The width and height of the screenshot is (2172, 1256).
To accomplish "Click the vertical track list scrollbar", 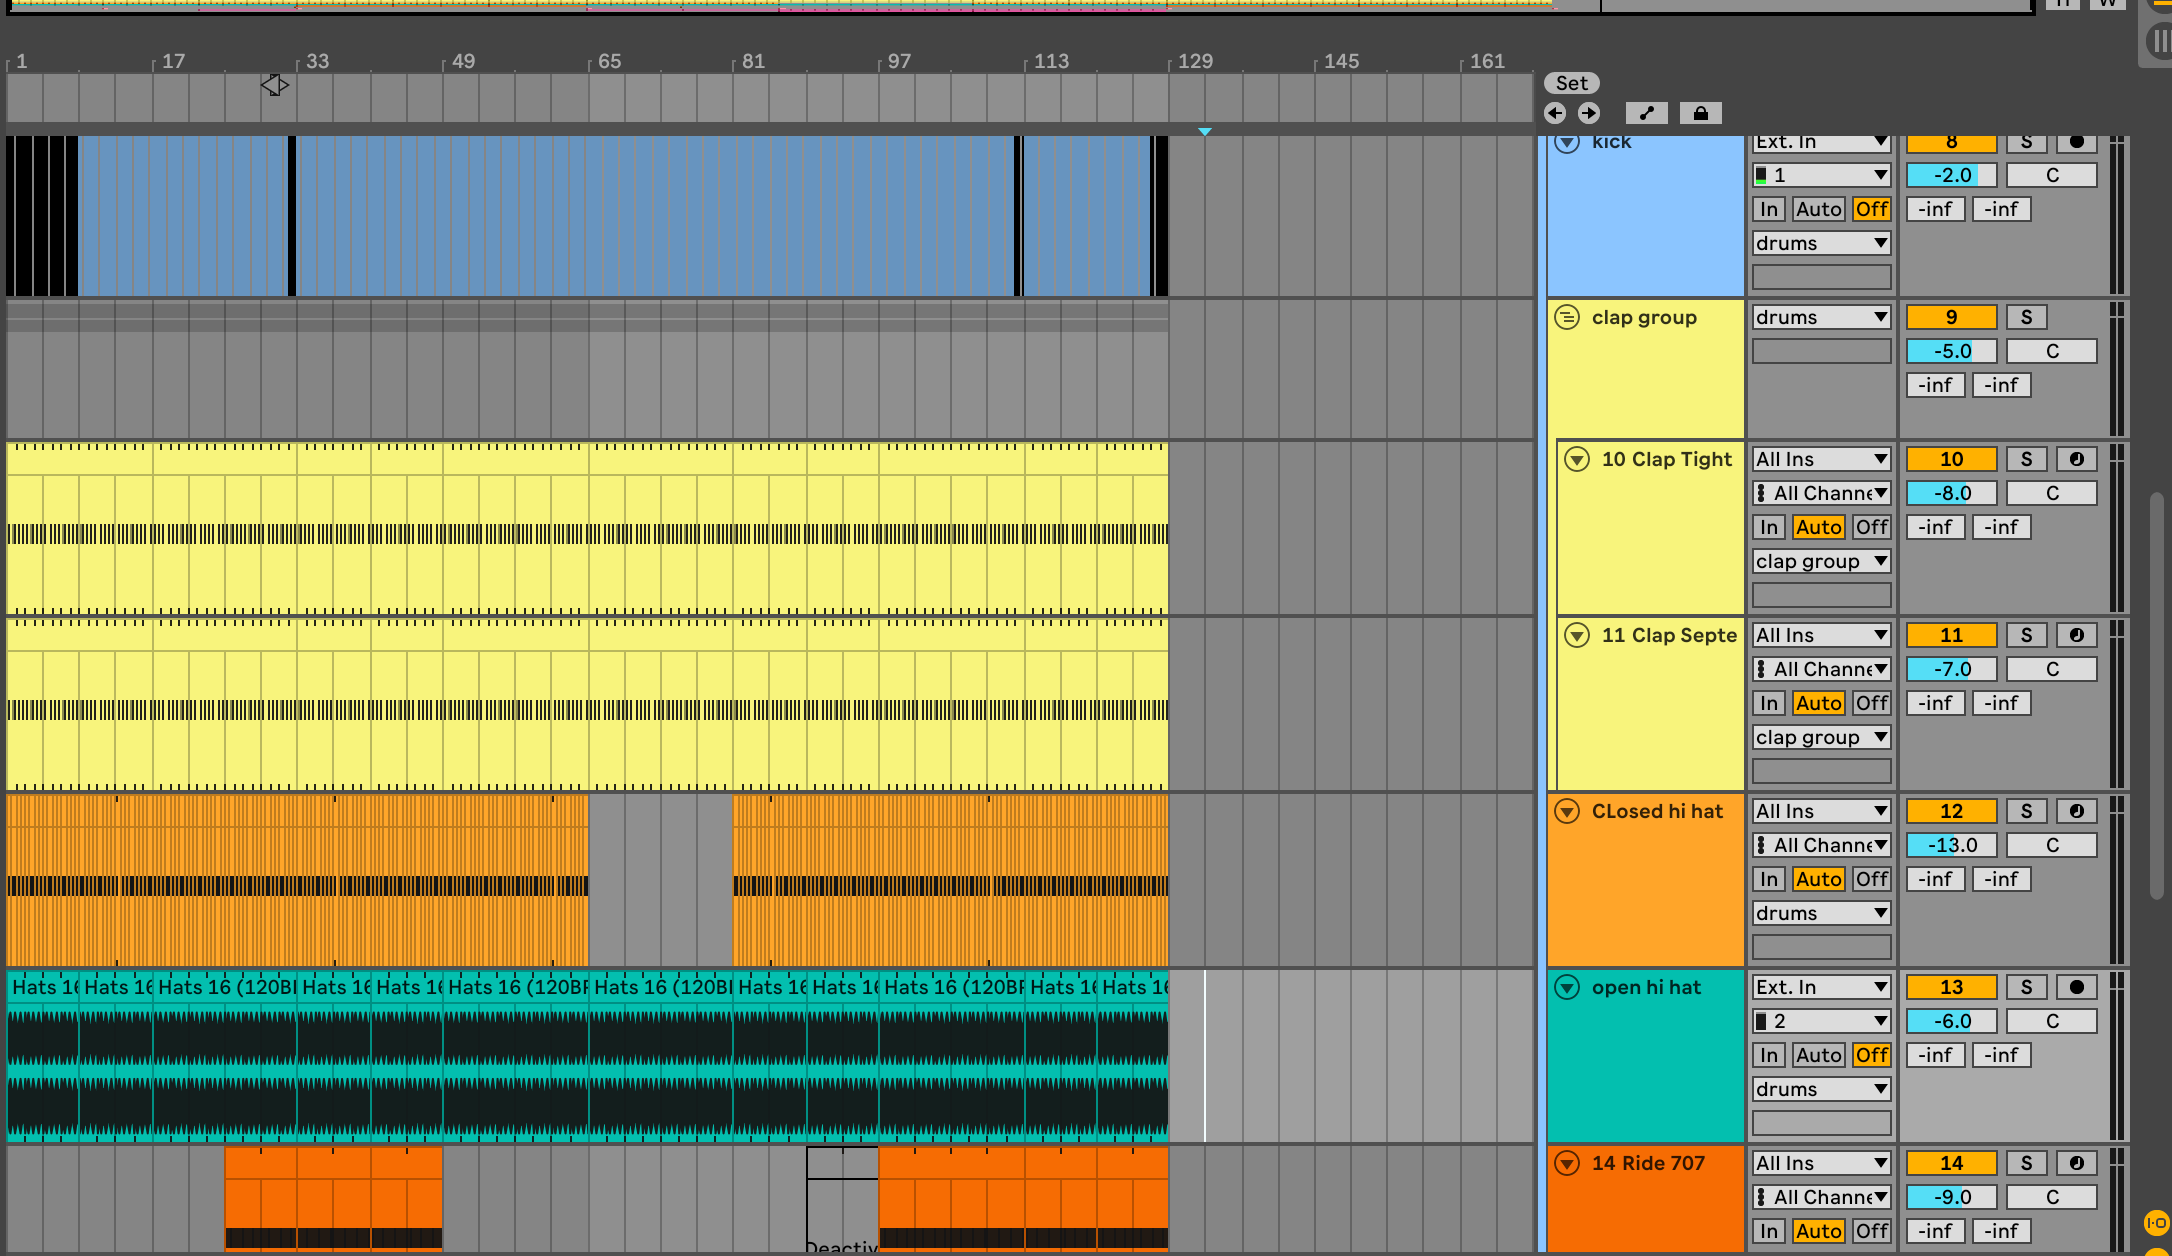I will click(2156, 698).
